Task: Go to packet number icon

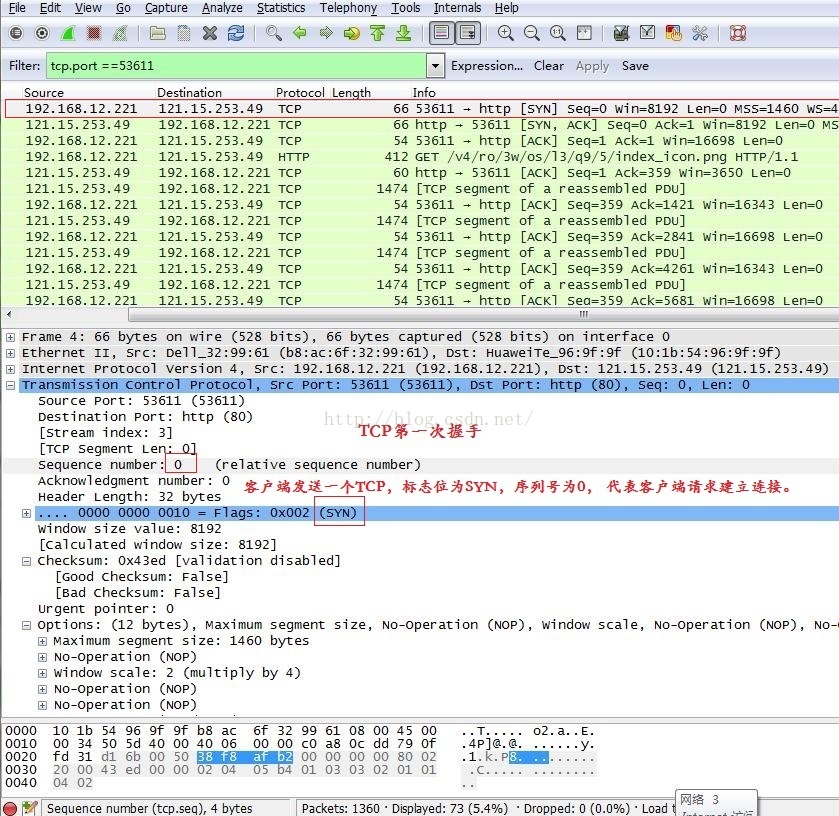Action: click(352, 33)
